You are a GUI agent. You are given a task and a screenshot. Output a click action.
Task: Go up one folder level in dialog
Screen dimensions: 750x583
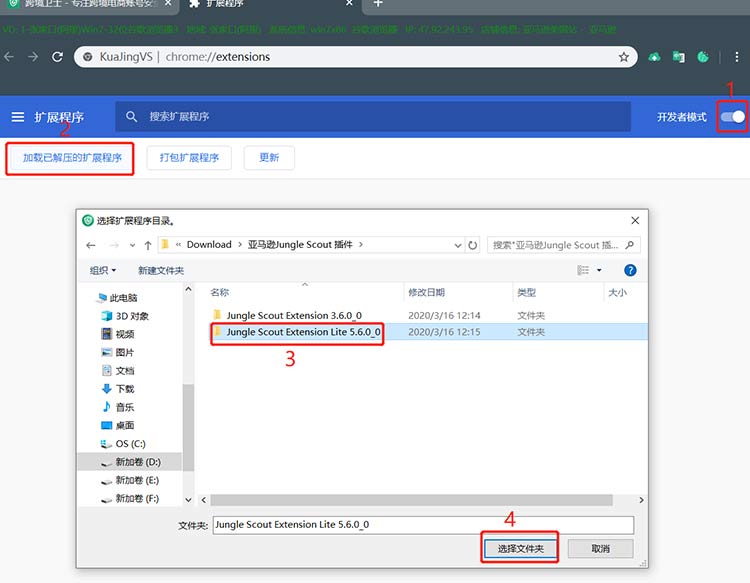coord(148,245)
